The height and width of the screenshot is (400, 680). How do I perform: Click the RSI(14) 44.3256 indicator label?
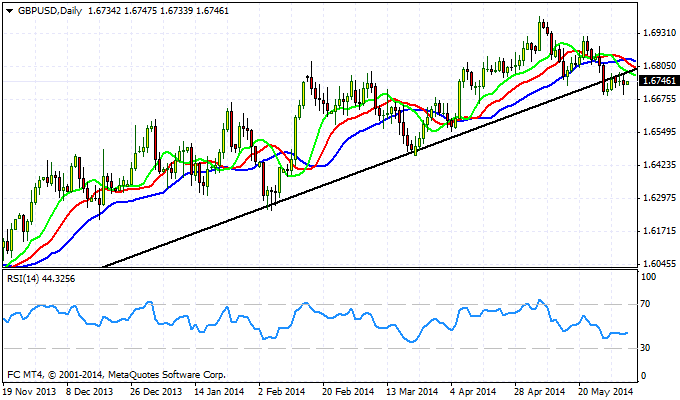pos(41,279)
